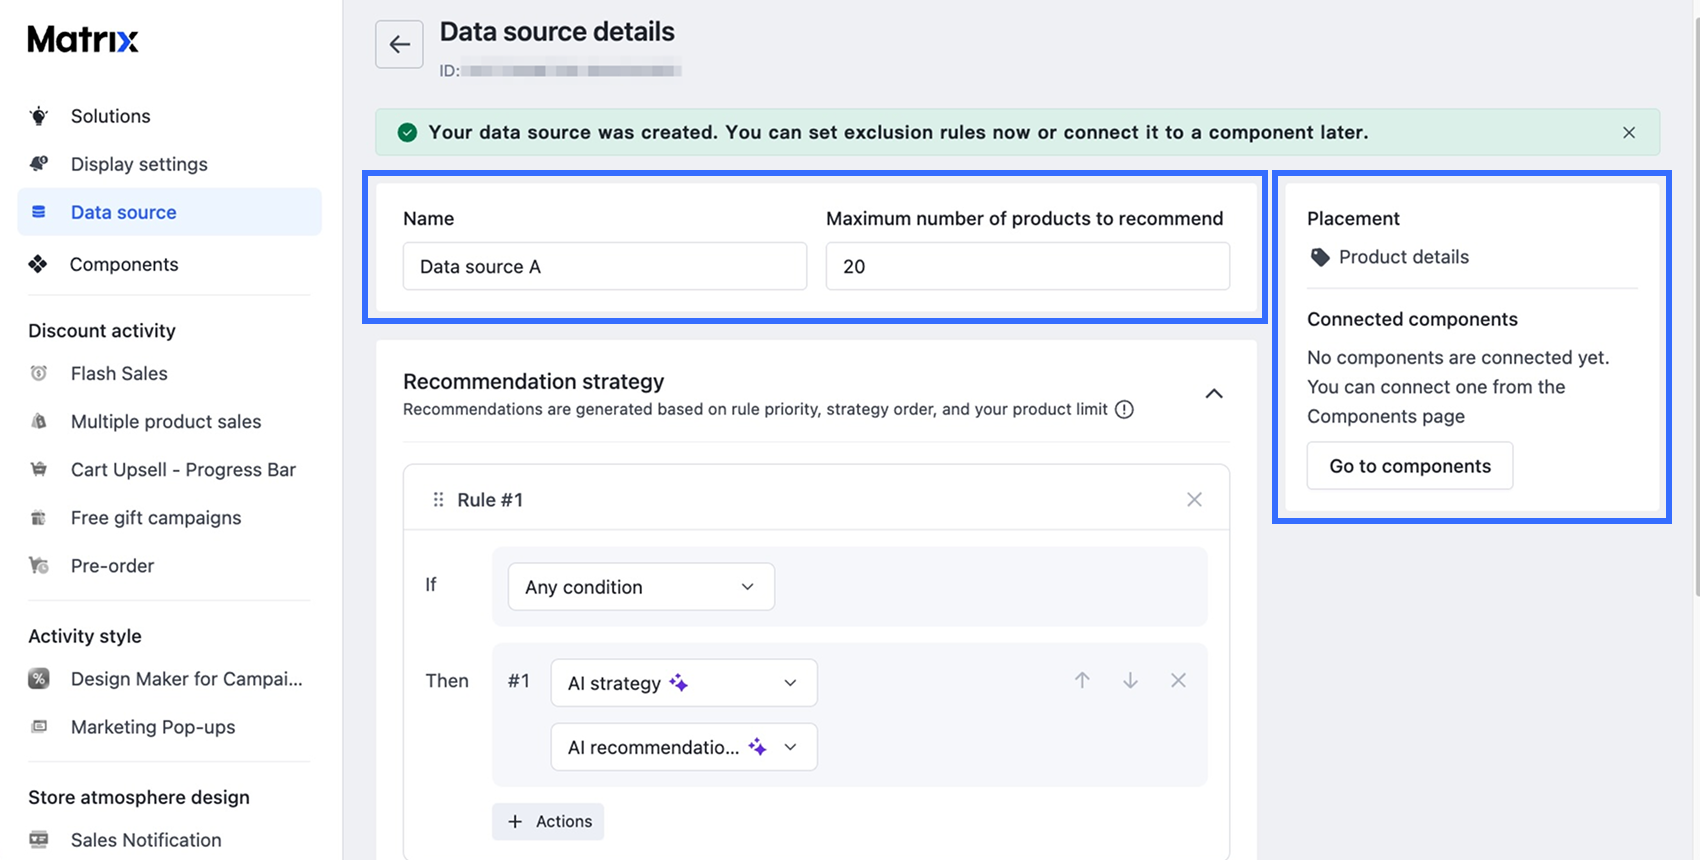
Task: Remove Rule #1 using its X icon
Action: tap(1194, 499)
